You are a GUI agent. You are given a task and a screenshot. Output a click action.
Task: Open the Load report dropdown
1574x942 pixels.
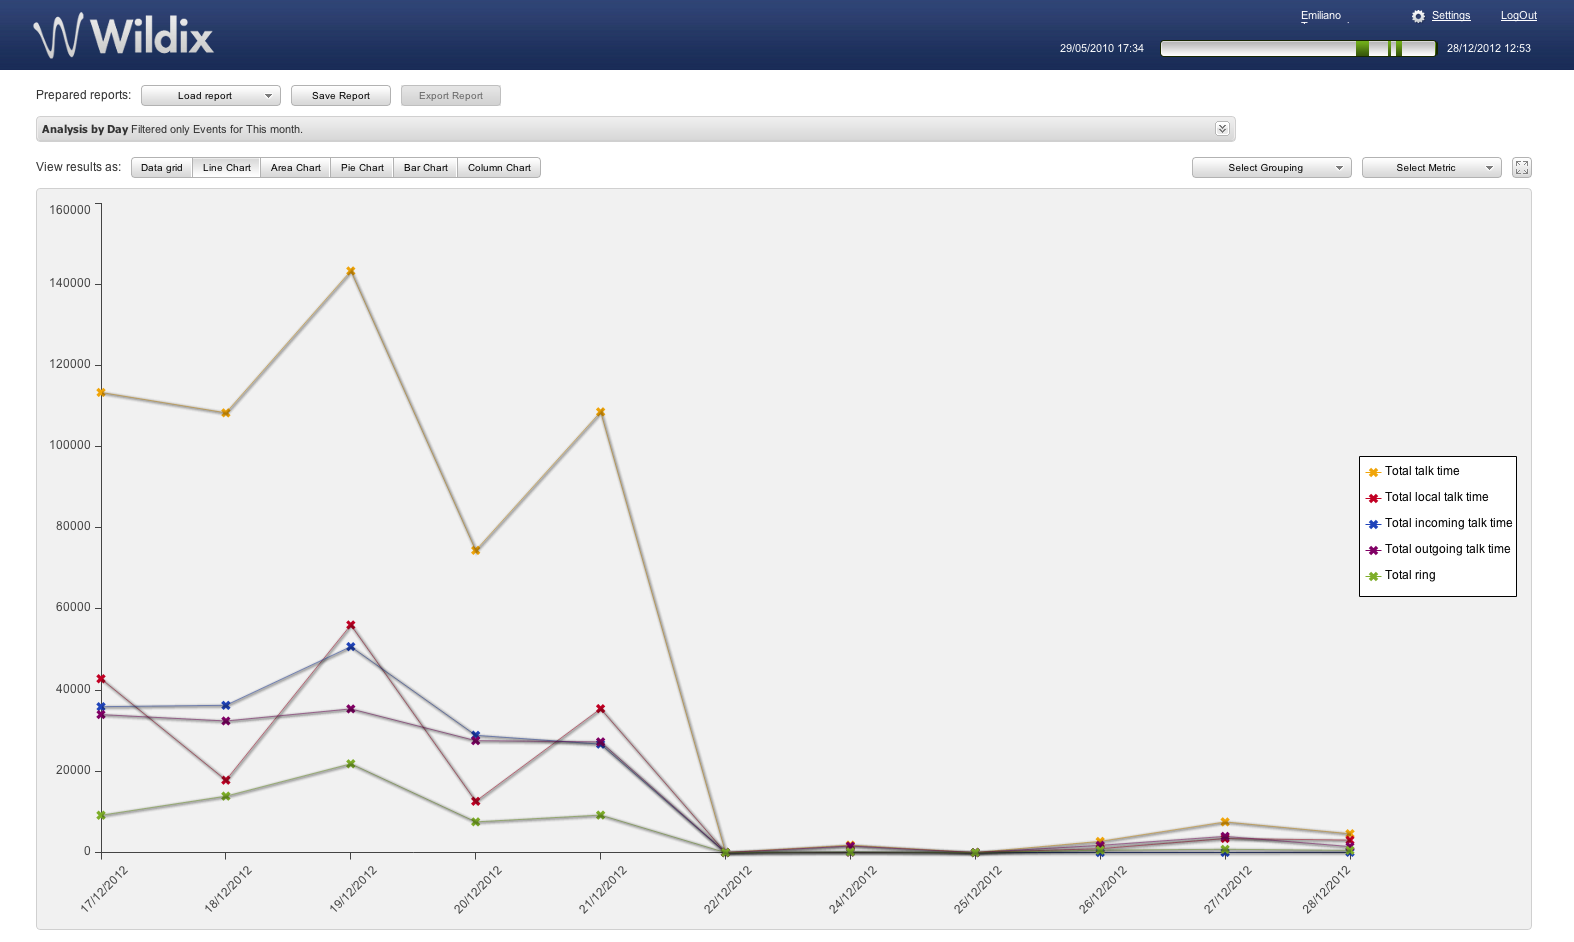tap(211, 96)
